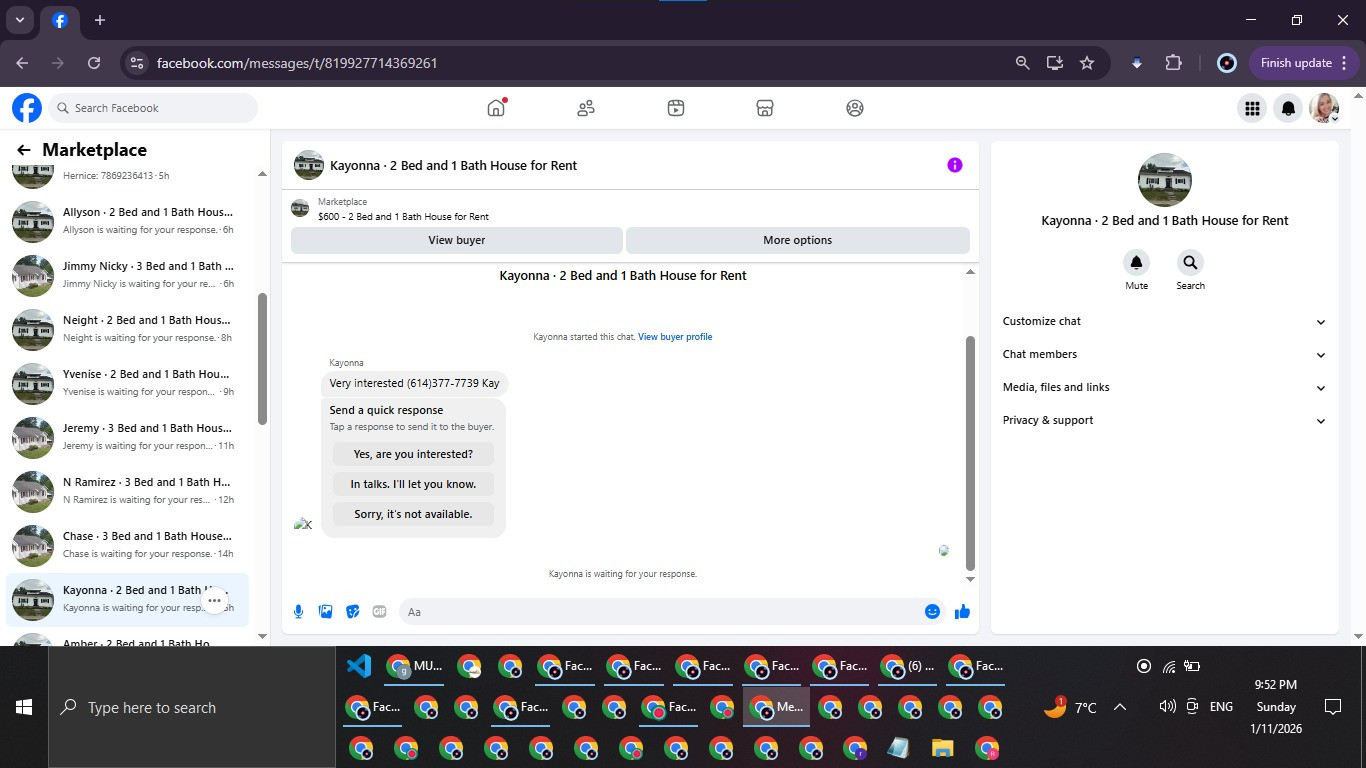The height and width of the screenshot is (768, 1366).
Task: Open the Facebook menu grid icon
Action: click(1251, 108)
